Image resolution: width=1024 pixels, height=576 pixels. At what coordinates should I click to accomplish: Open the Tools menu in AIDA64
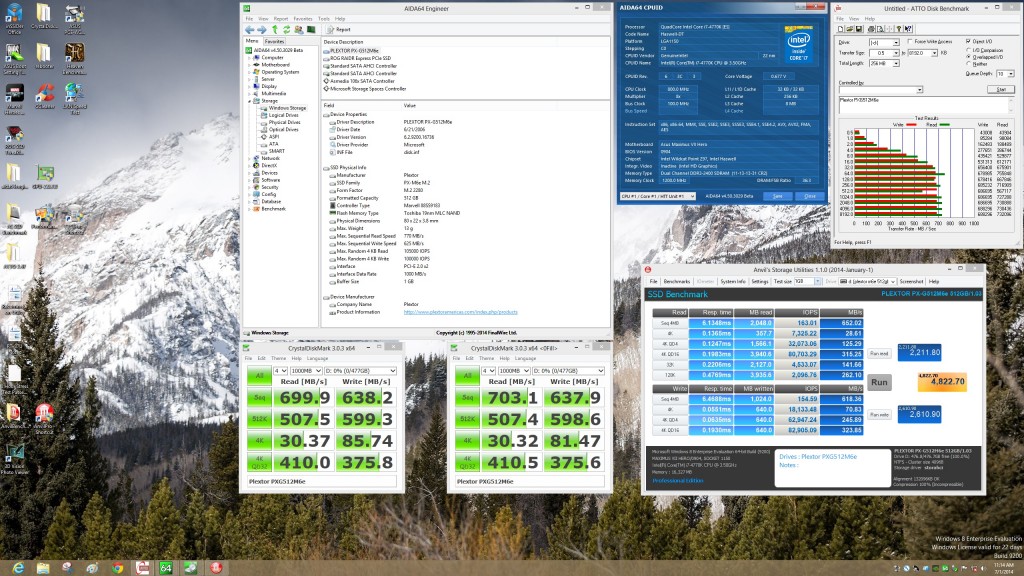pos(324,19)
